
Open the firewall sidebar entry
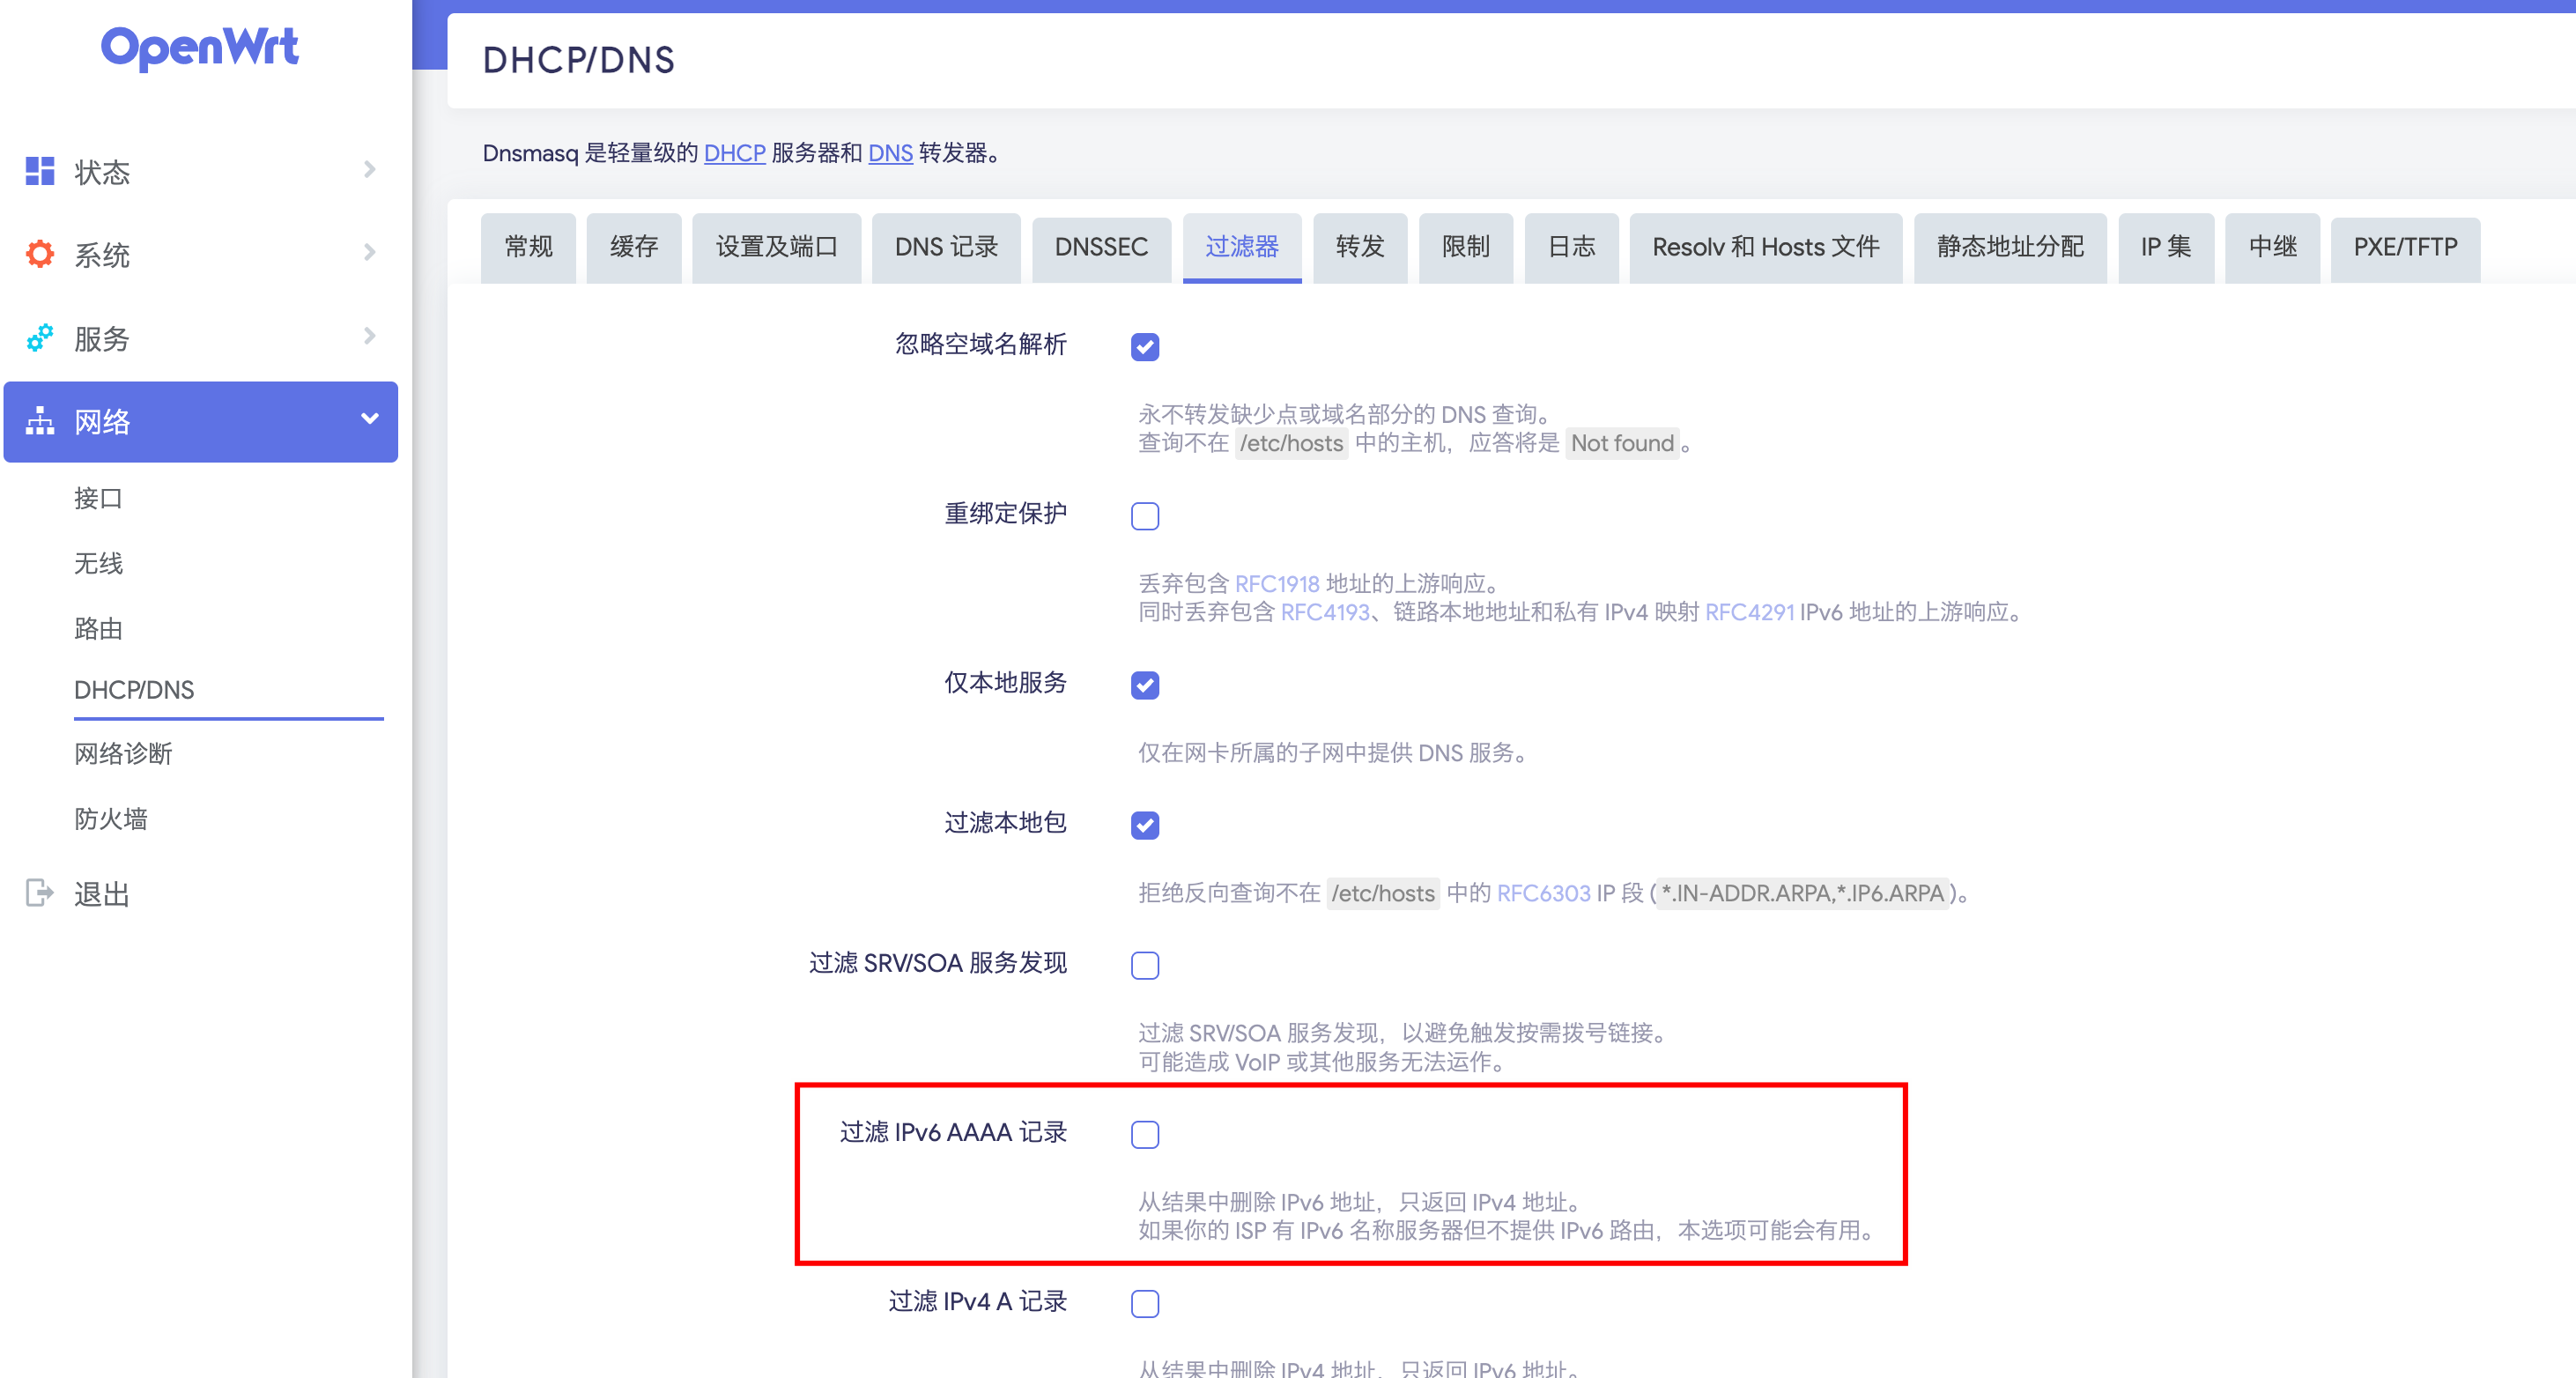pos(111,819)
